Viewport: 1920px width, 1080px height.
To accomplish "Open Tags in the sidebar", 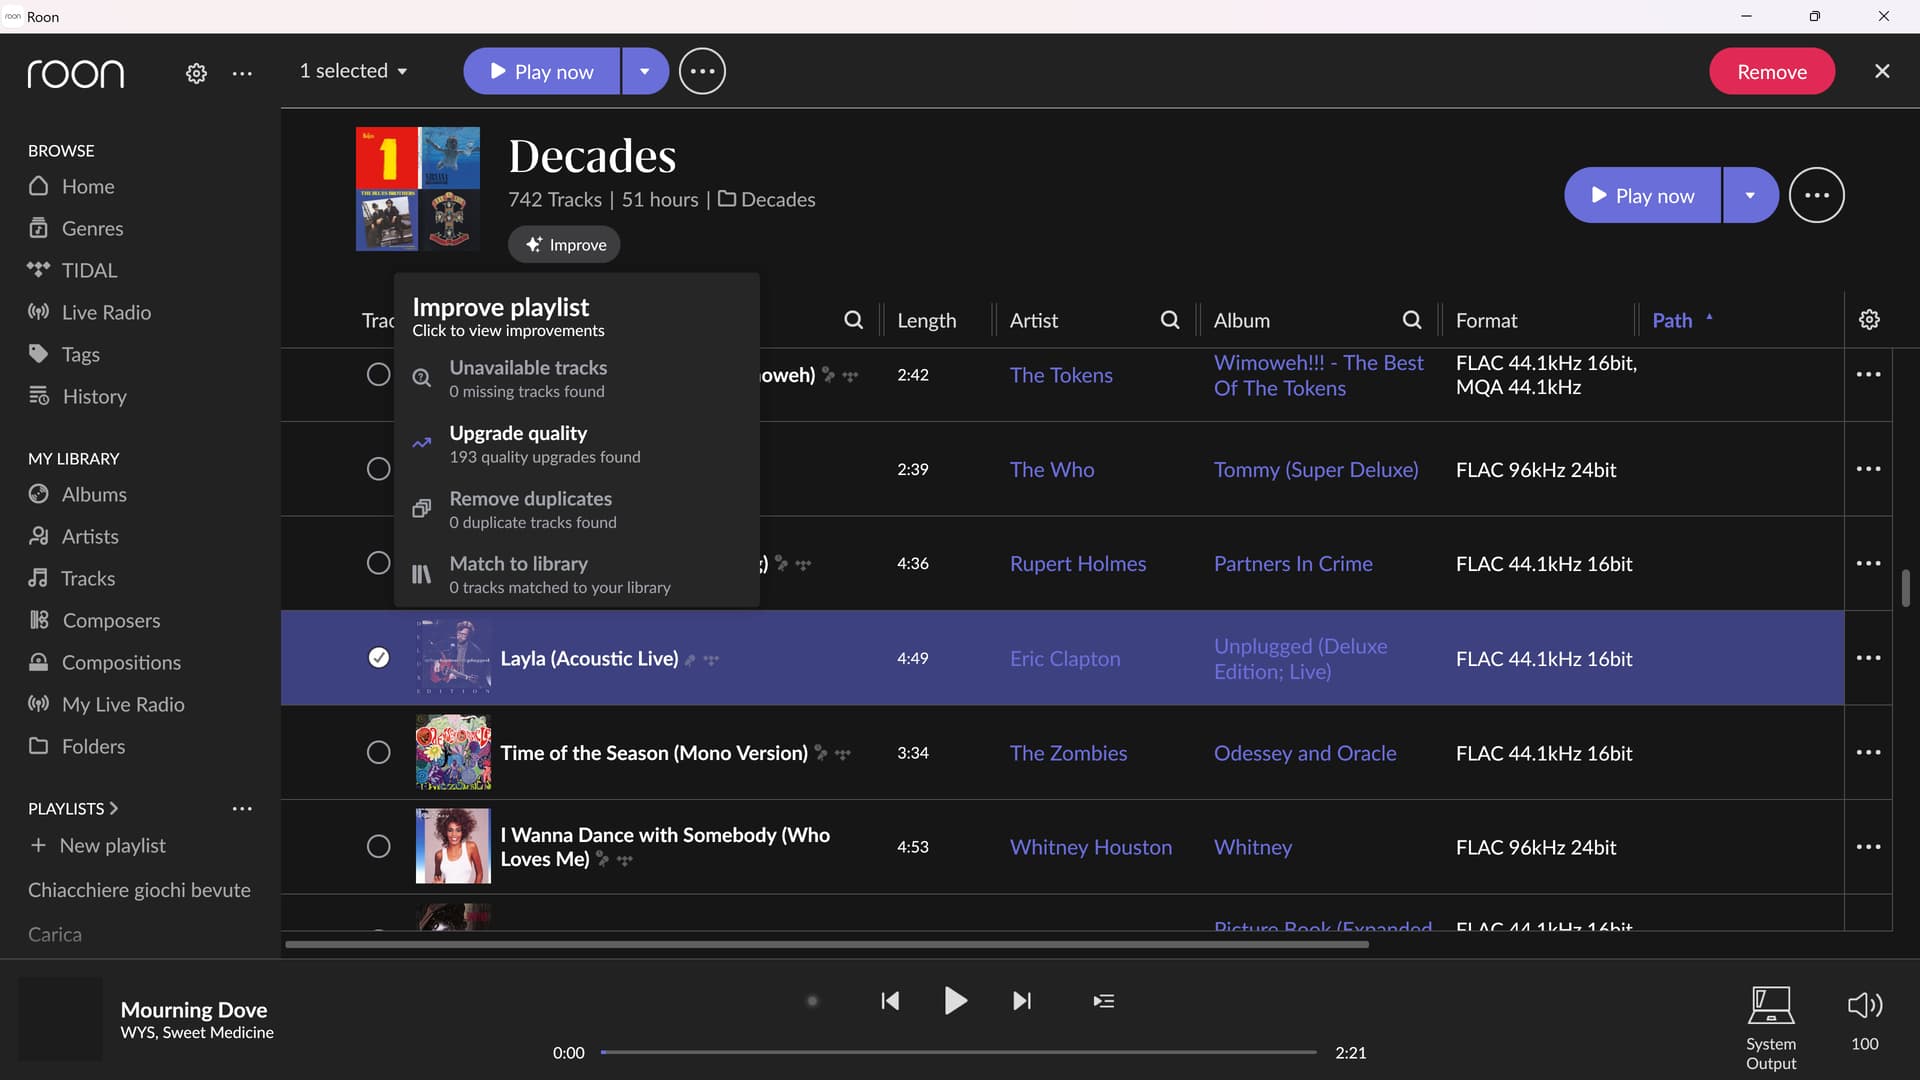I will coord(80,354).
